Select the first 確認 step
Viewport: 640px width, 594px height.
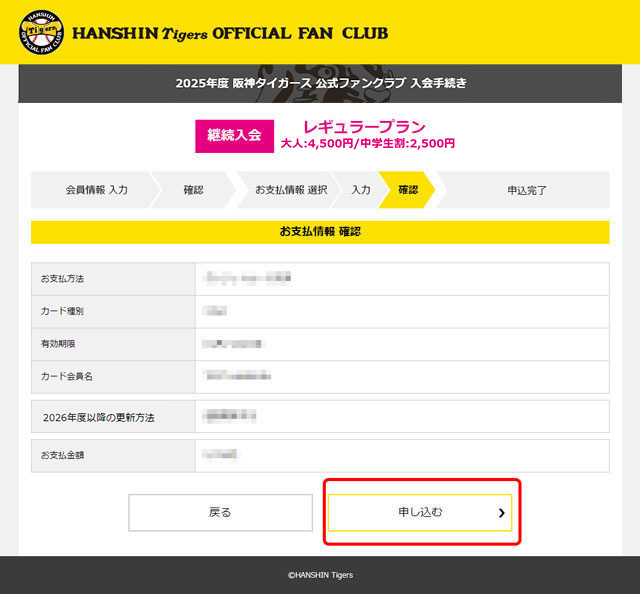coord(193,190)
